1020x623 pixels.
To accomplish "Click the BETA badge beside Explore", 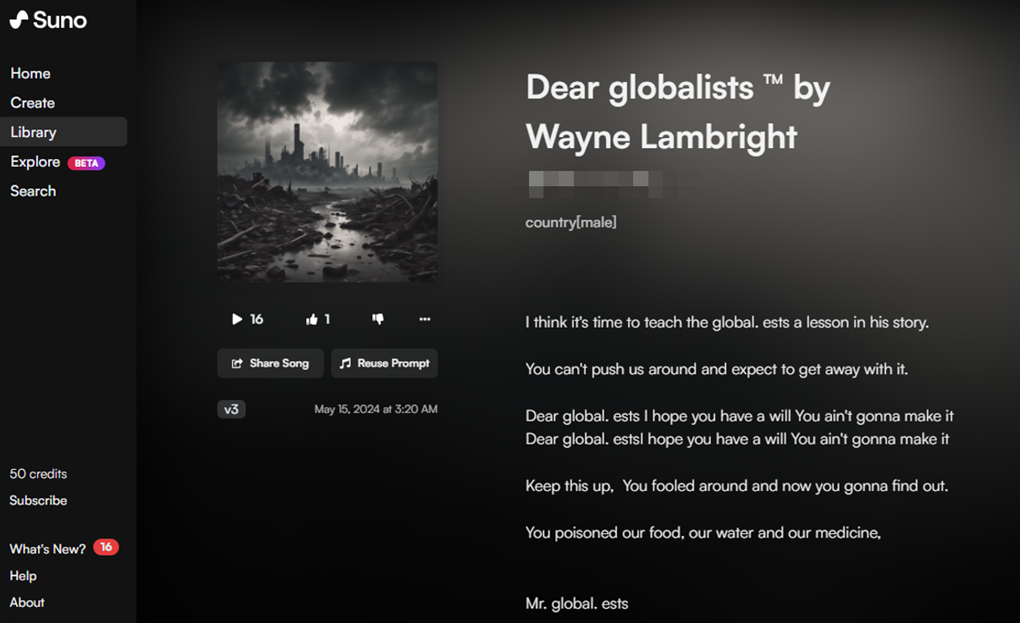I will 87,163.
